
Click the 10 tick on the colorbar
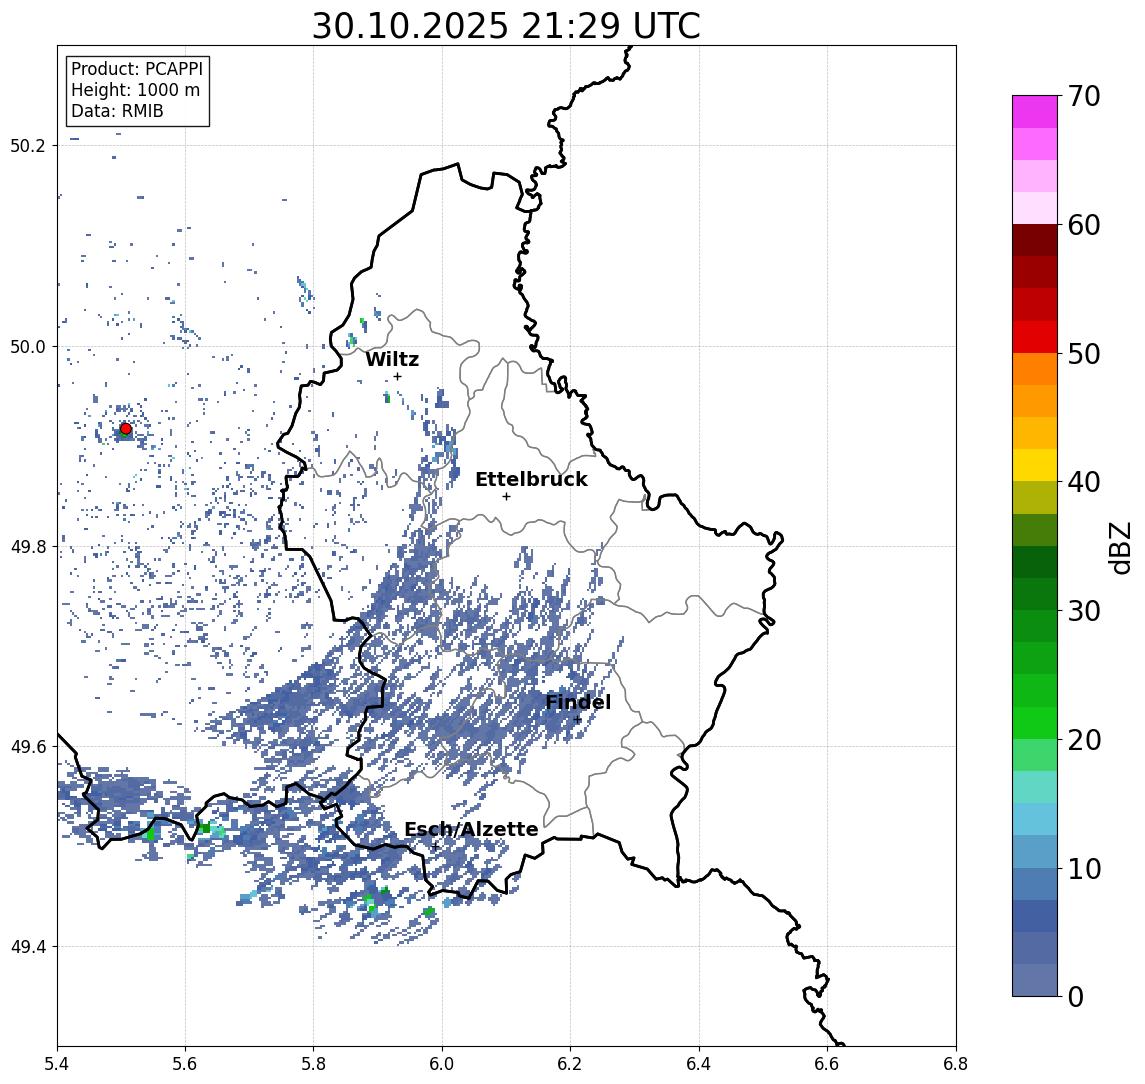click(x=1084, y=868)
